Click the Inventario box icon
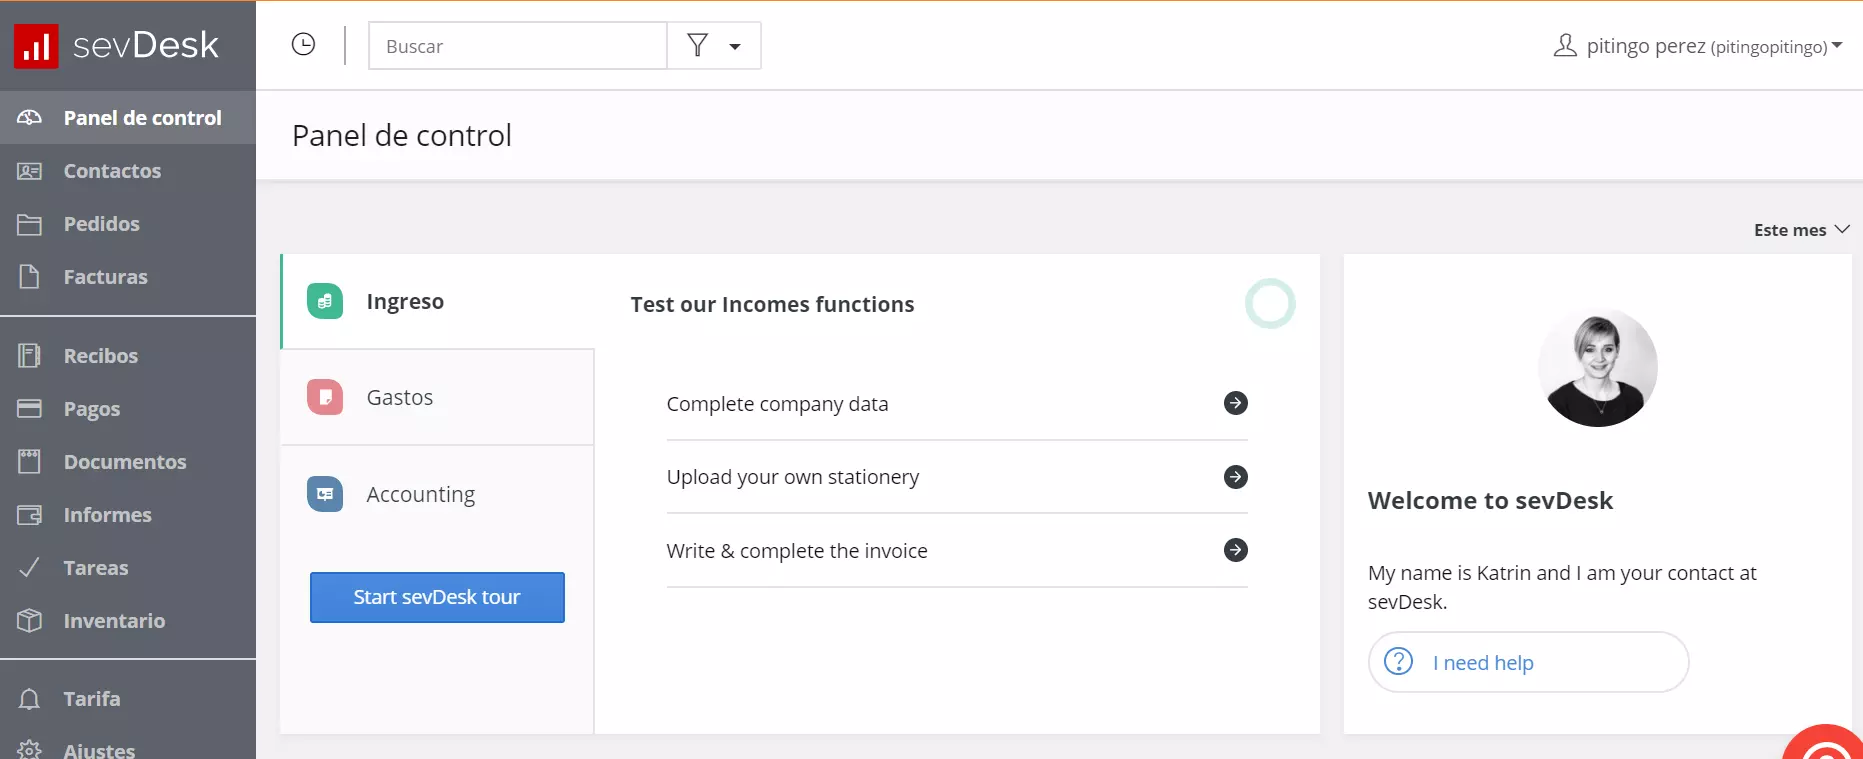 click(30, 621)
